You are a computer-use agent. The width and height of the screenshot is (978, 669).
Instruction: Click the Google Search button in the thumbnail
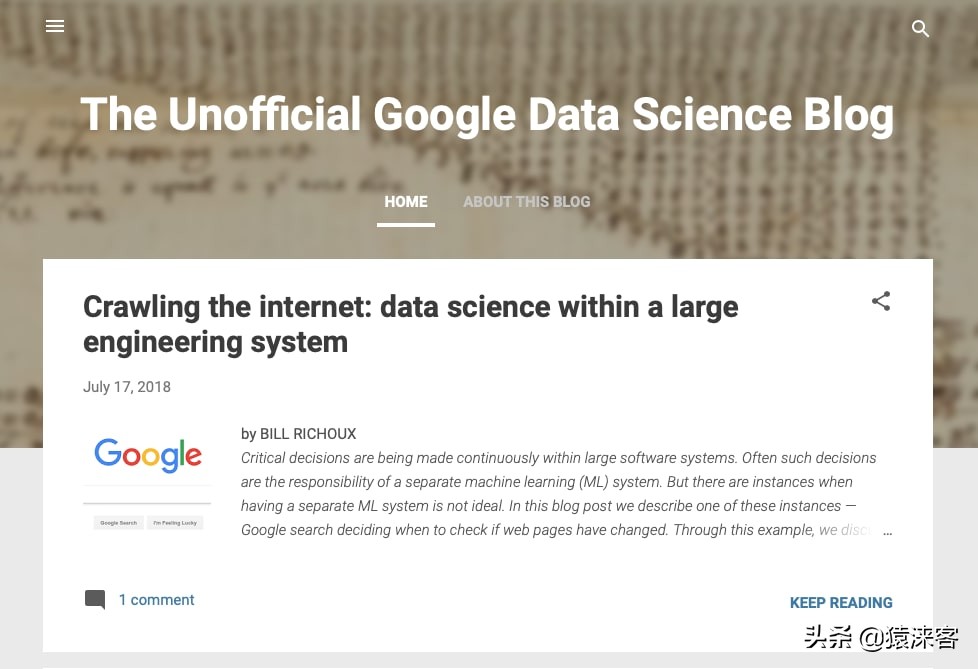point(119,523)
